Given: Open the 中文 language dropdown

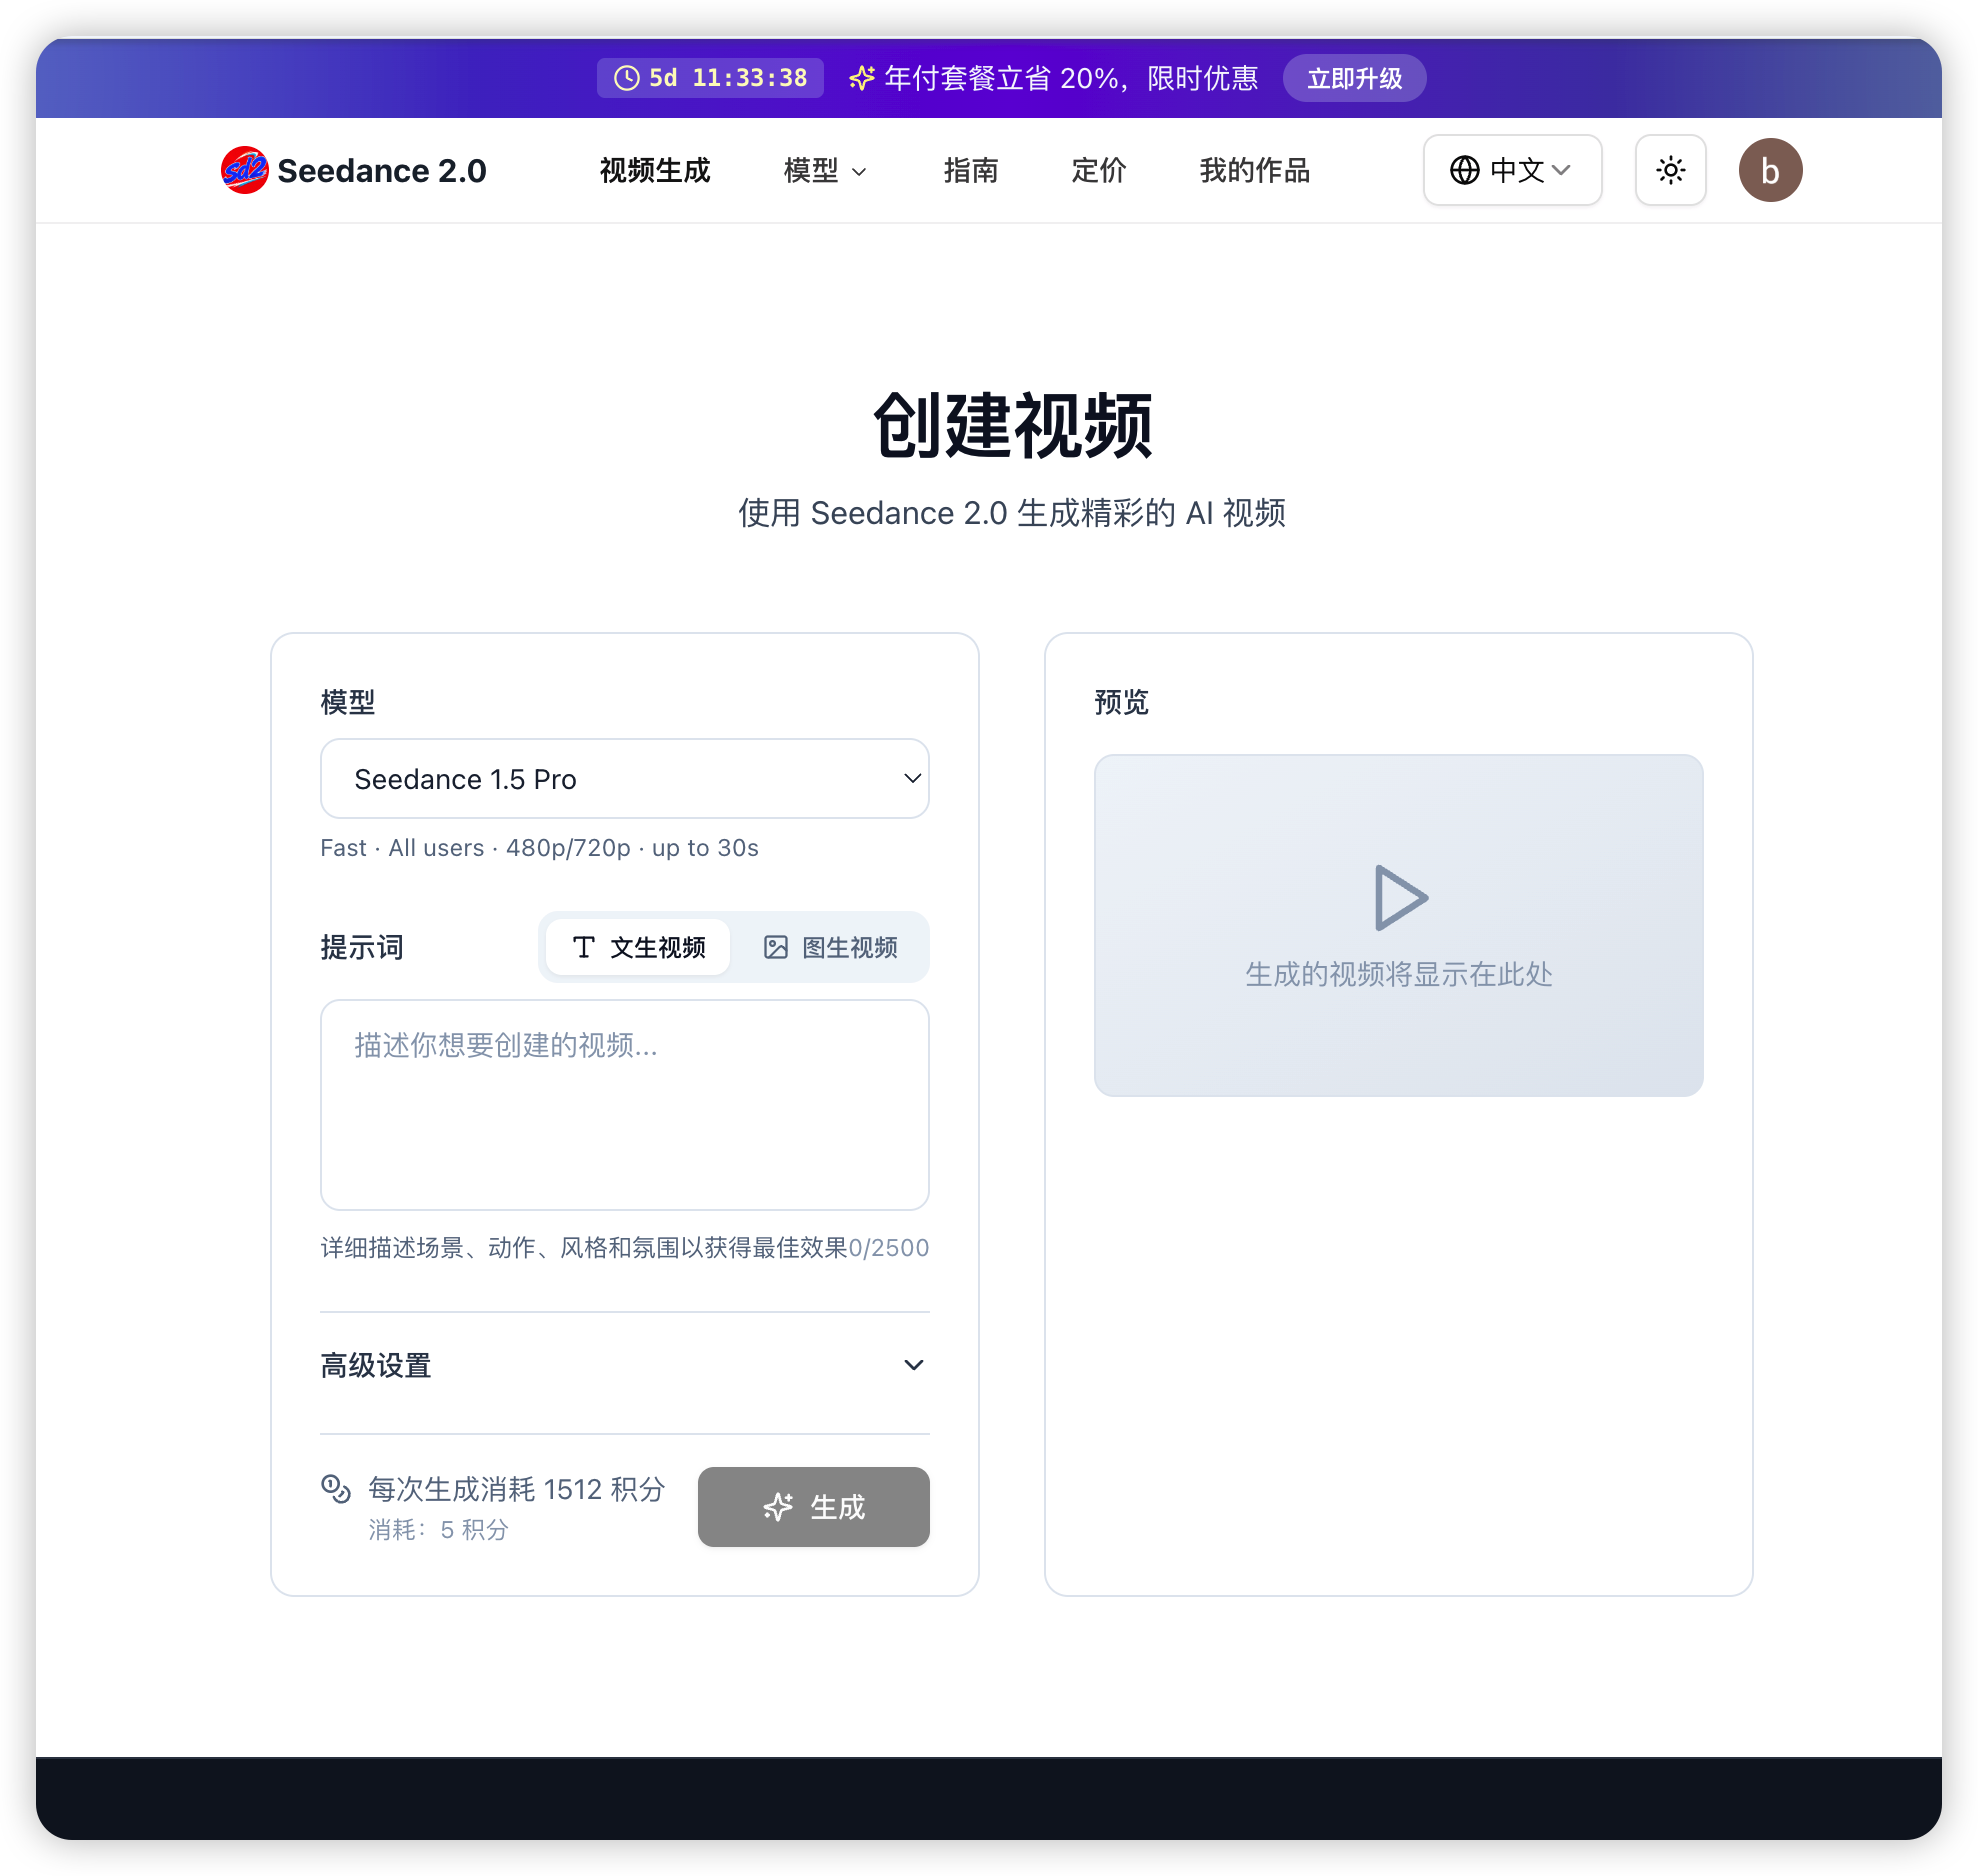Looking at the screenshot, I should pyautogui.click(x=1512, y=170).
